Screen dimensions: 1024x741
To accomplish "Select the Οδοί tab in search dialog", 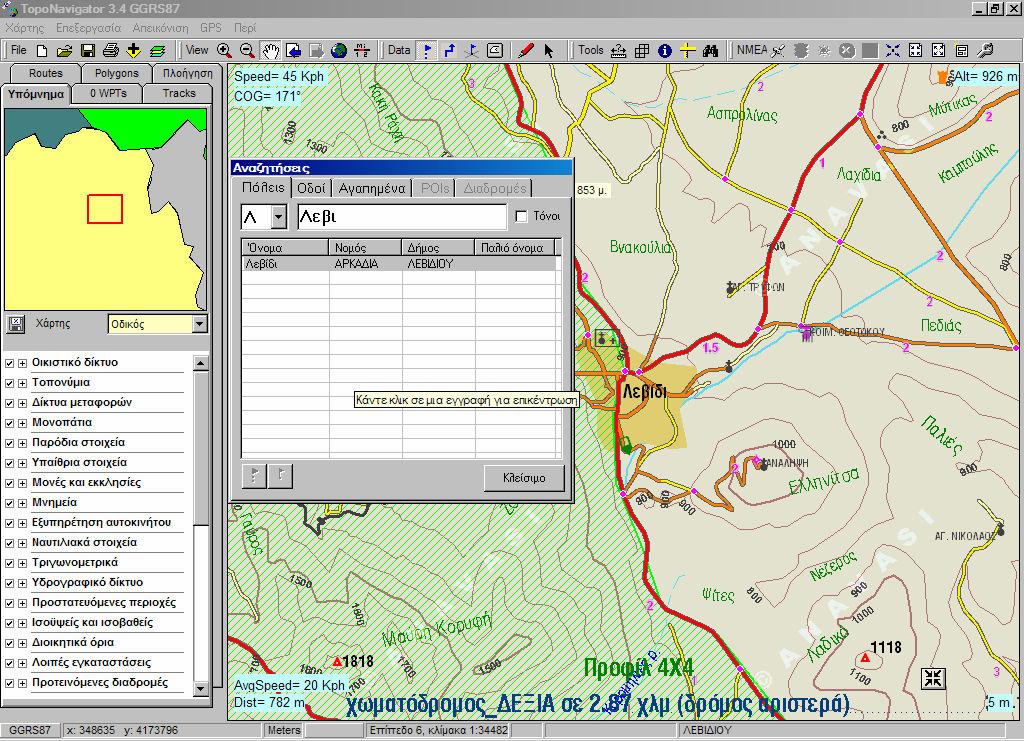I will (311, 189).
